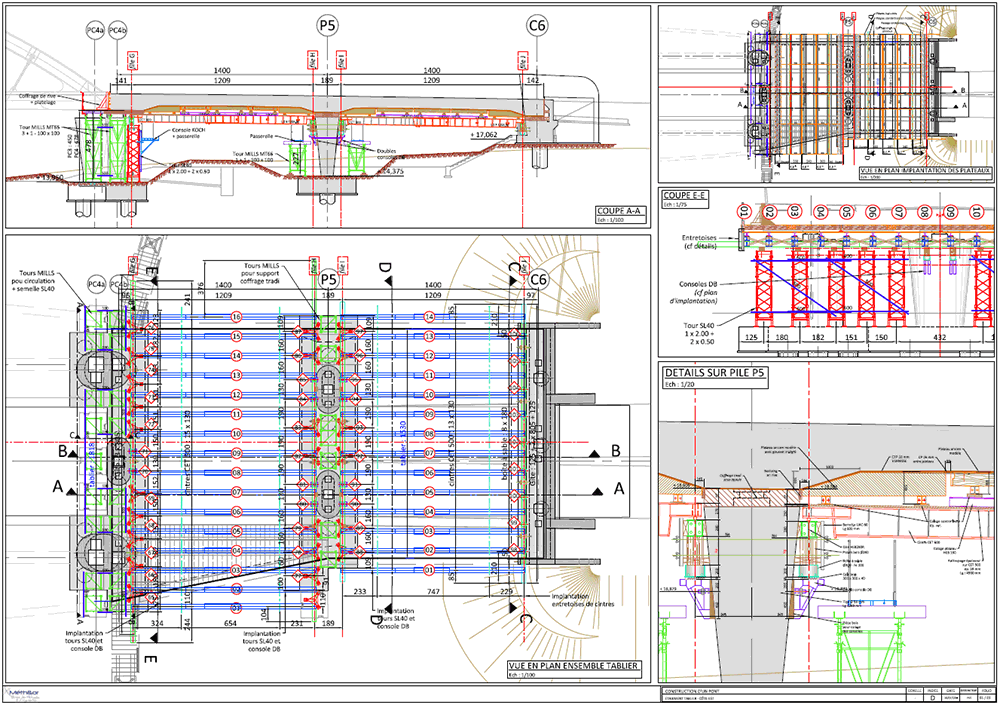Select the C6 axis bubble in Coupe A-A
Viewport: 1000px width, 705px height.
point(537,26)
